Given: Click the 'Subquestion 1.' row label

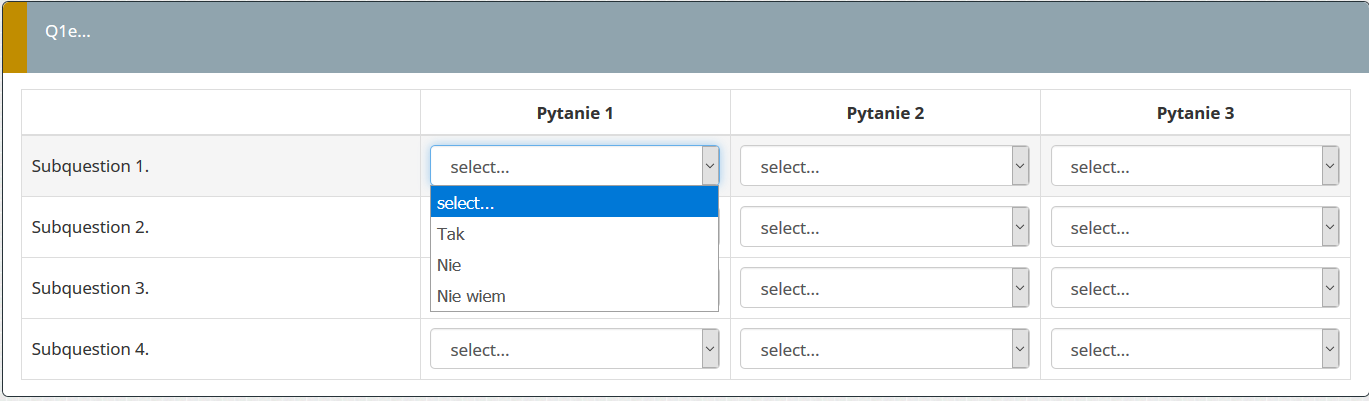Looking at the screenshot, I should (x=90, y=166).
